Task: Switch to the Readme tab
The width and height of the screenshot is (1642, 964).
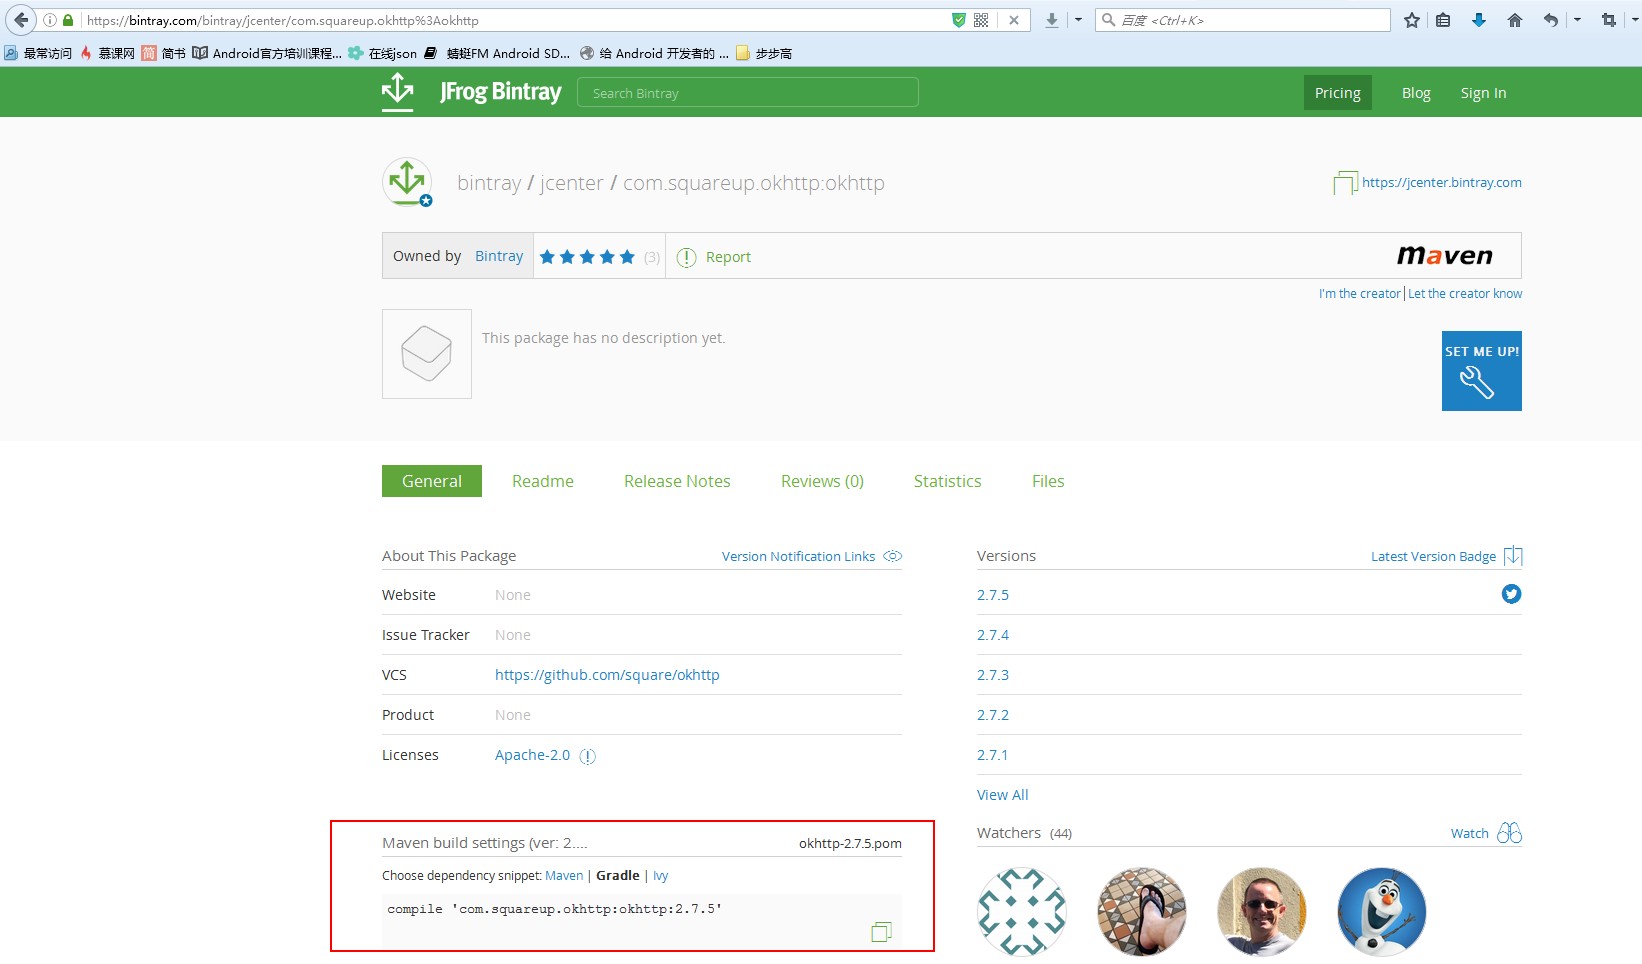Action: [x=543, y=481]
